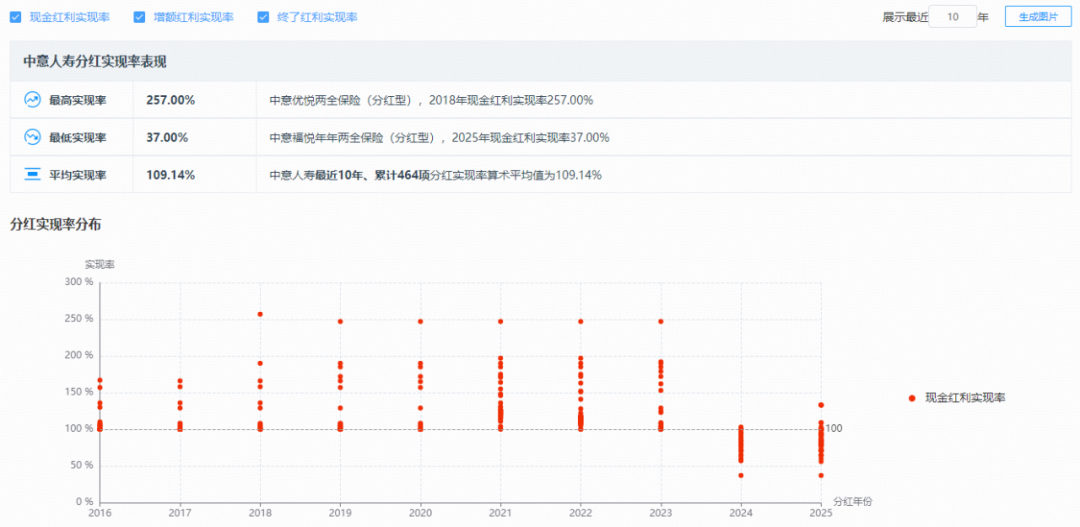Click the rising trend icon beside 最高实现率
The width and height of the screenshot is (1080, 527).
[32, 100]
